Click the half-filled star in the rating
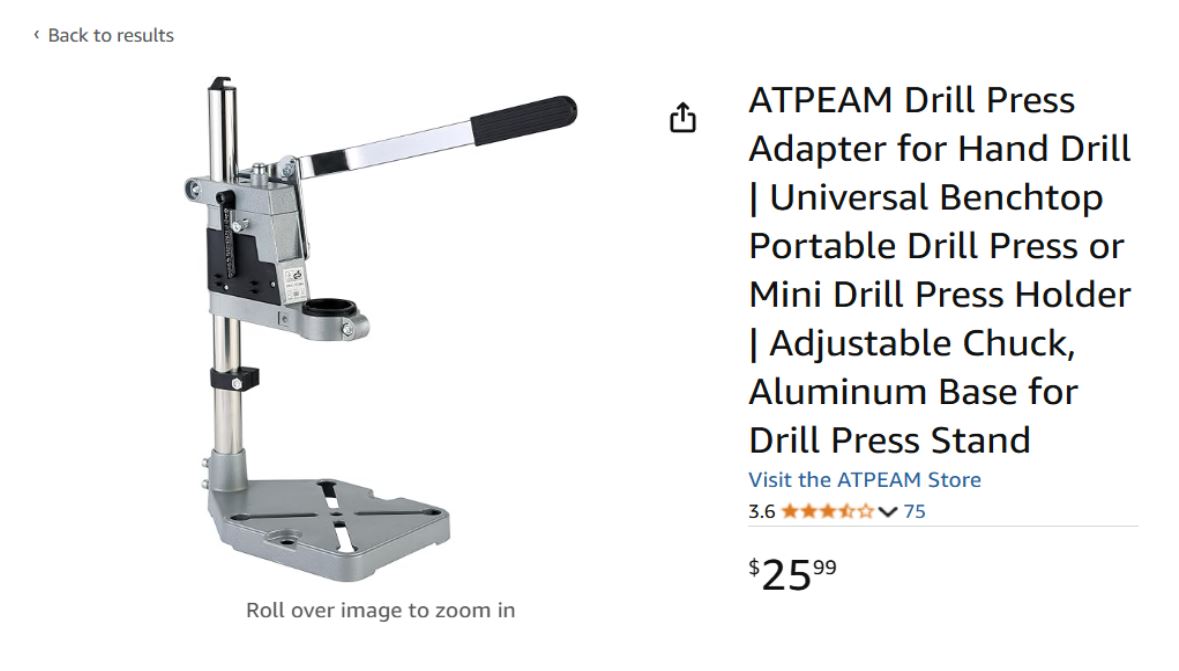Viewport: 1179px width, 671px height. pyautogui.click(x=847, y=512)
